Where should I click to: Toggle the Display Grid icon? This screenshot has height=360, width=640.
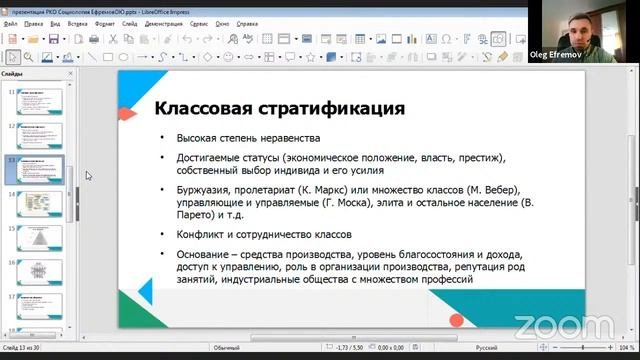267,39
